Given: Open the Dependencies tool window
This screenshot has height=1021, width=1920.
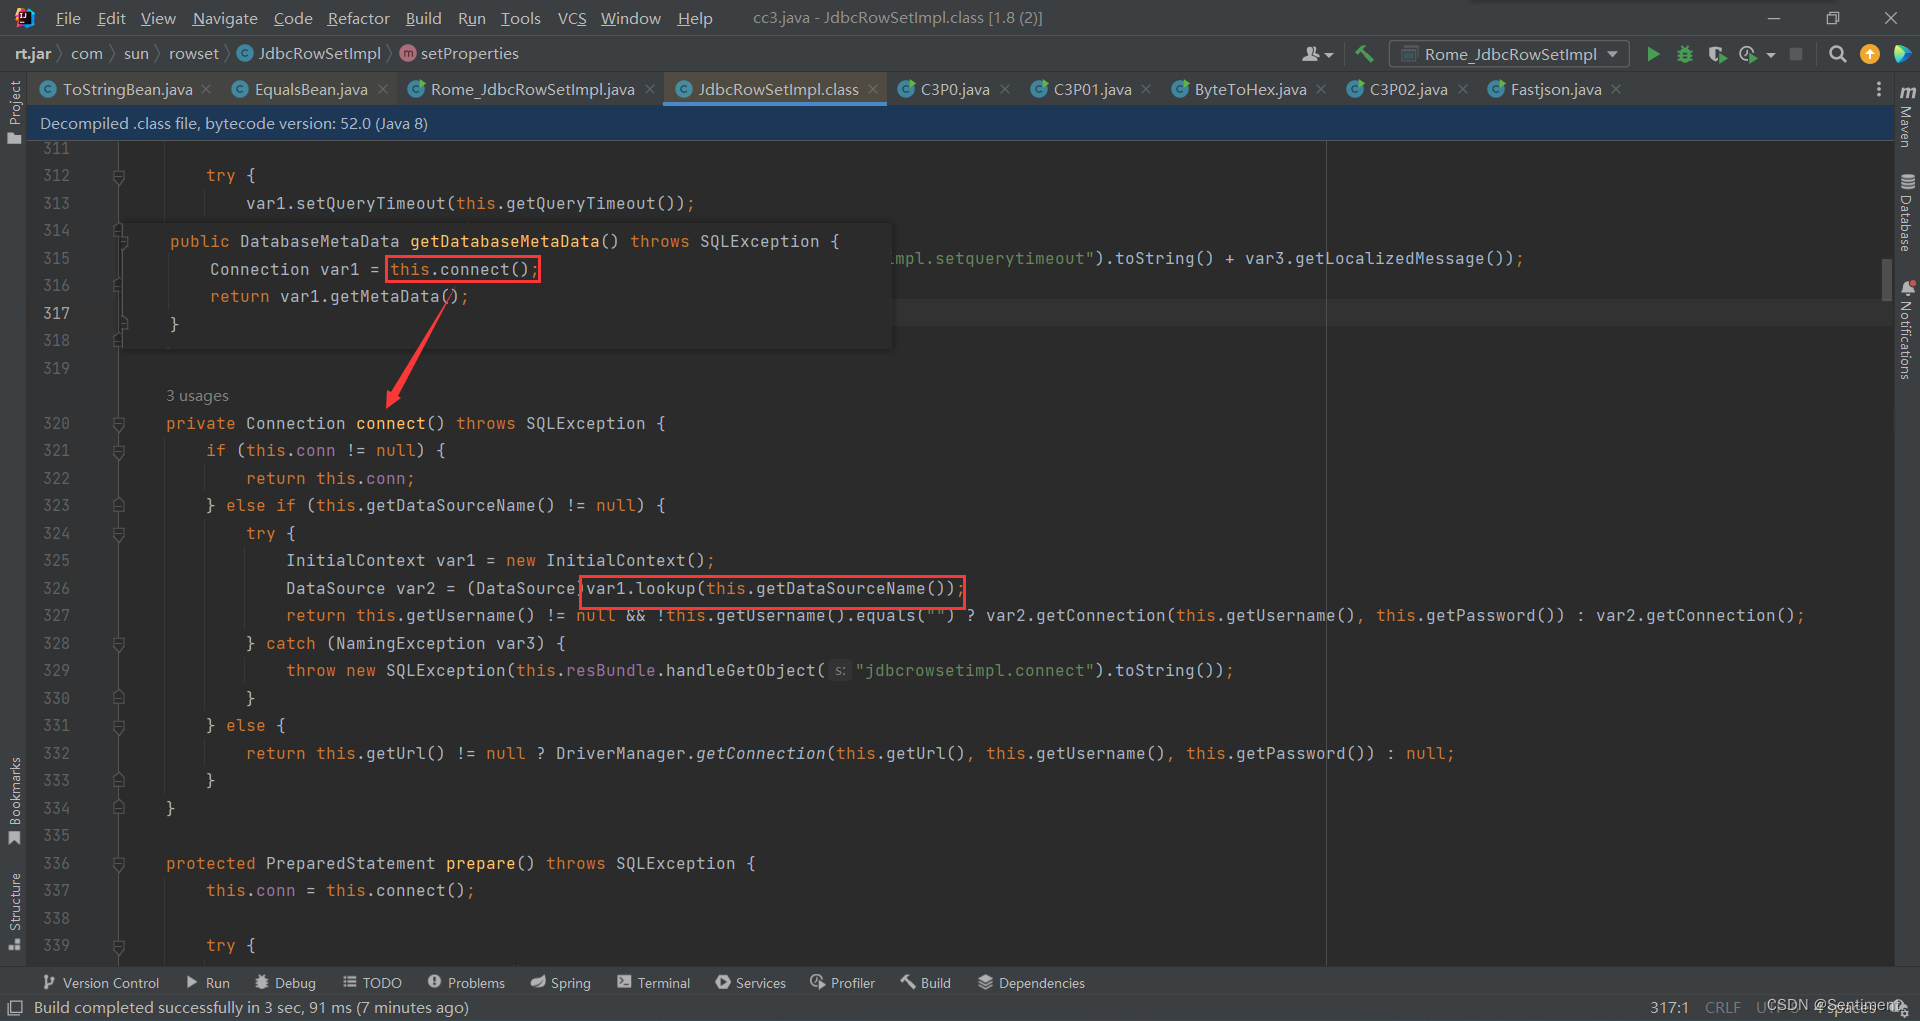Looking at the screenshot, I should tap(1031, 983).
